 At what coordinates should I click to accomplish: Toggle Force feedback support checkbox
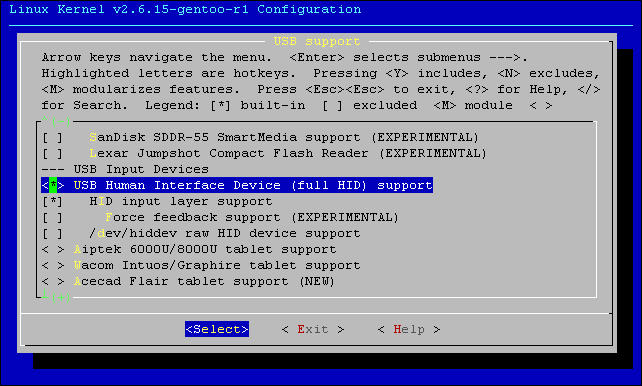[x=53, y=217]
